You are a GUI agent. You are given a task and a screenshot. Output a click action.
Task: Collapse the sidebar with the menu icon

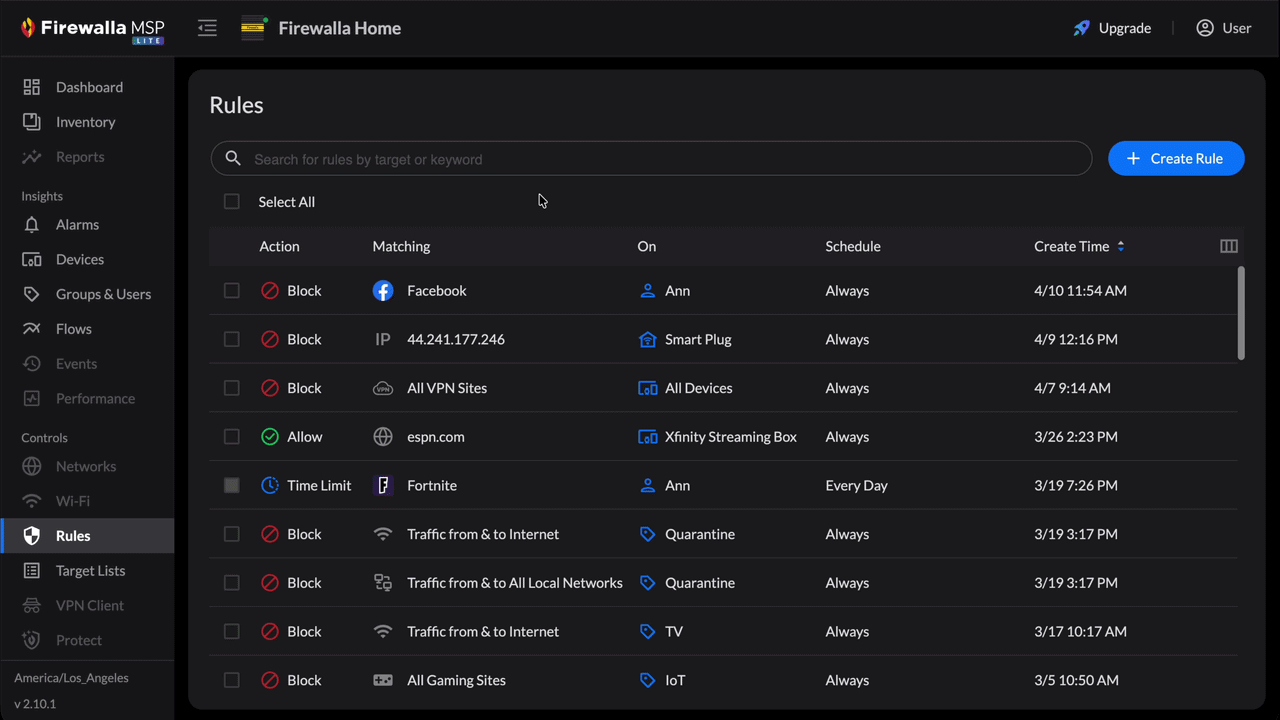tap(207, 28)
